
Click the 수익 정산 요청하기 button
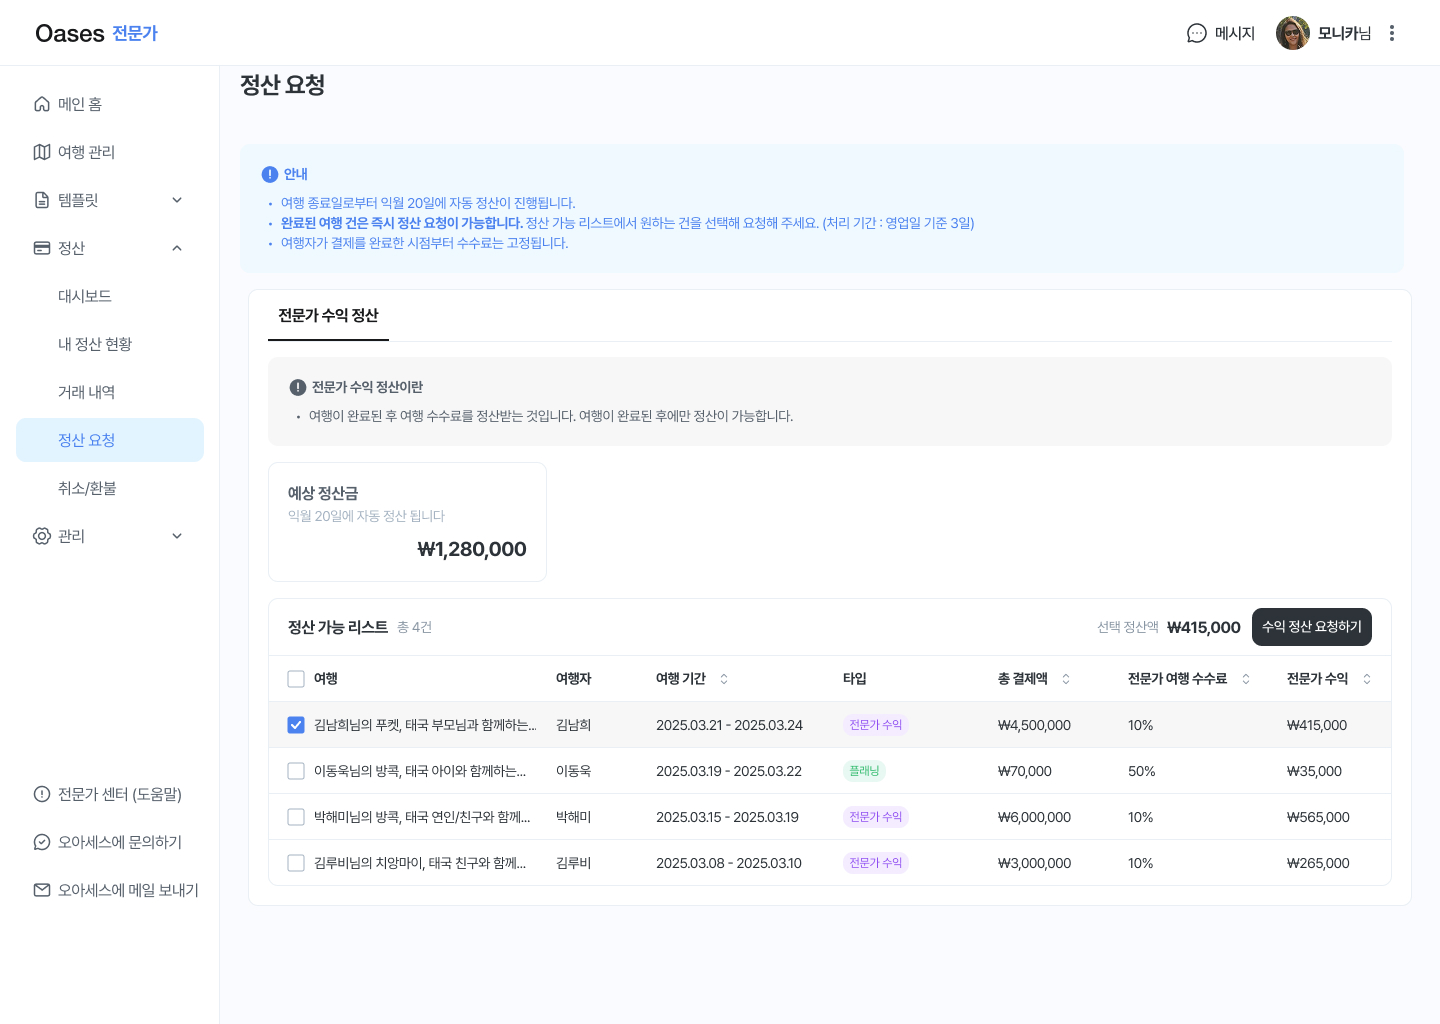(x=1311, y=627)
